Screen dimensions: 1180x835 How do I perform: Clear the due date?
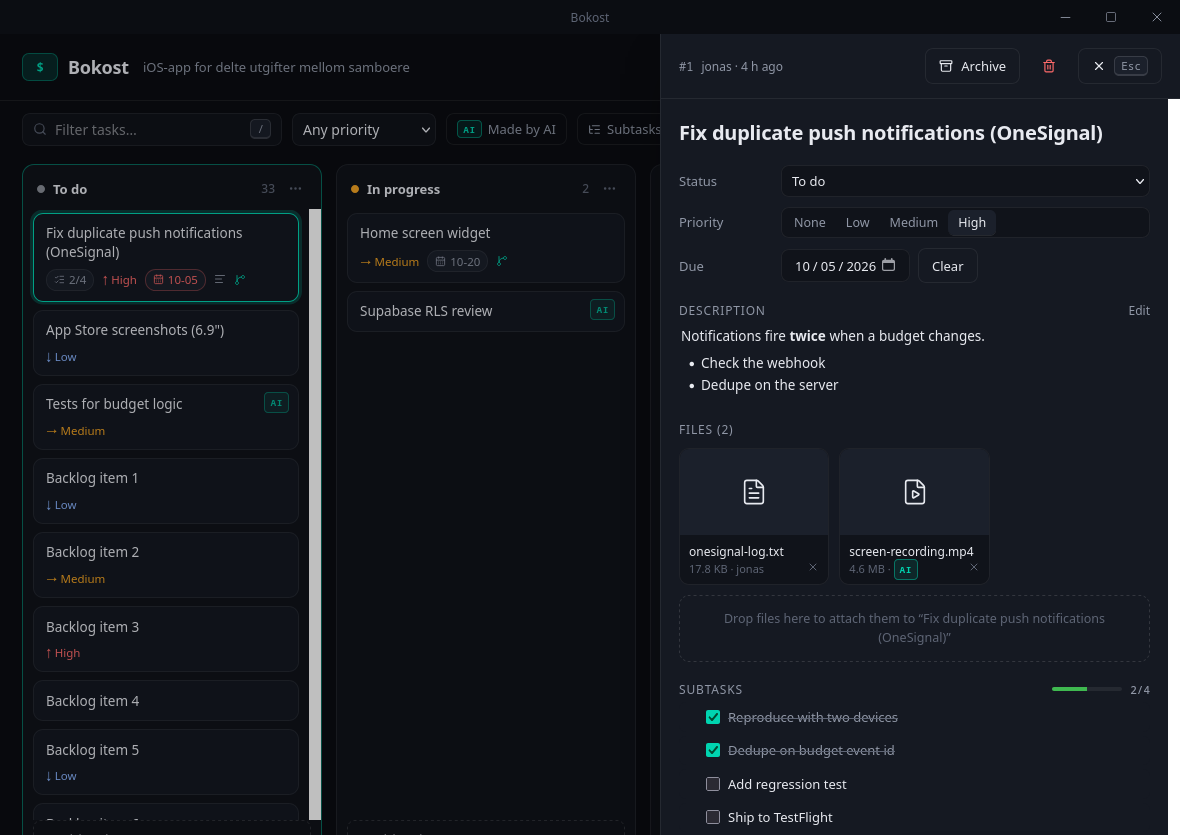point(947,266)
